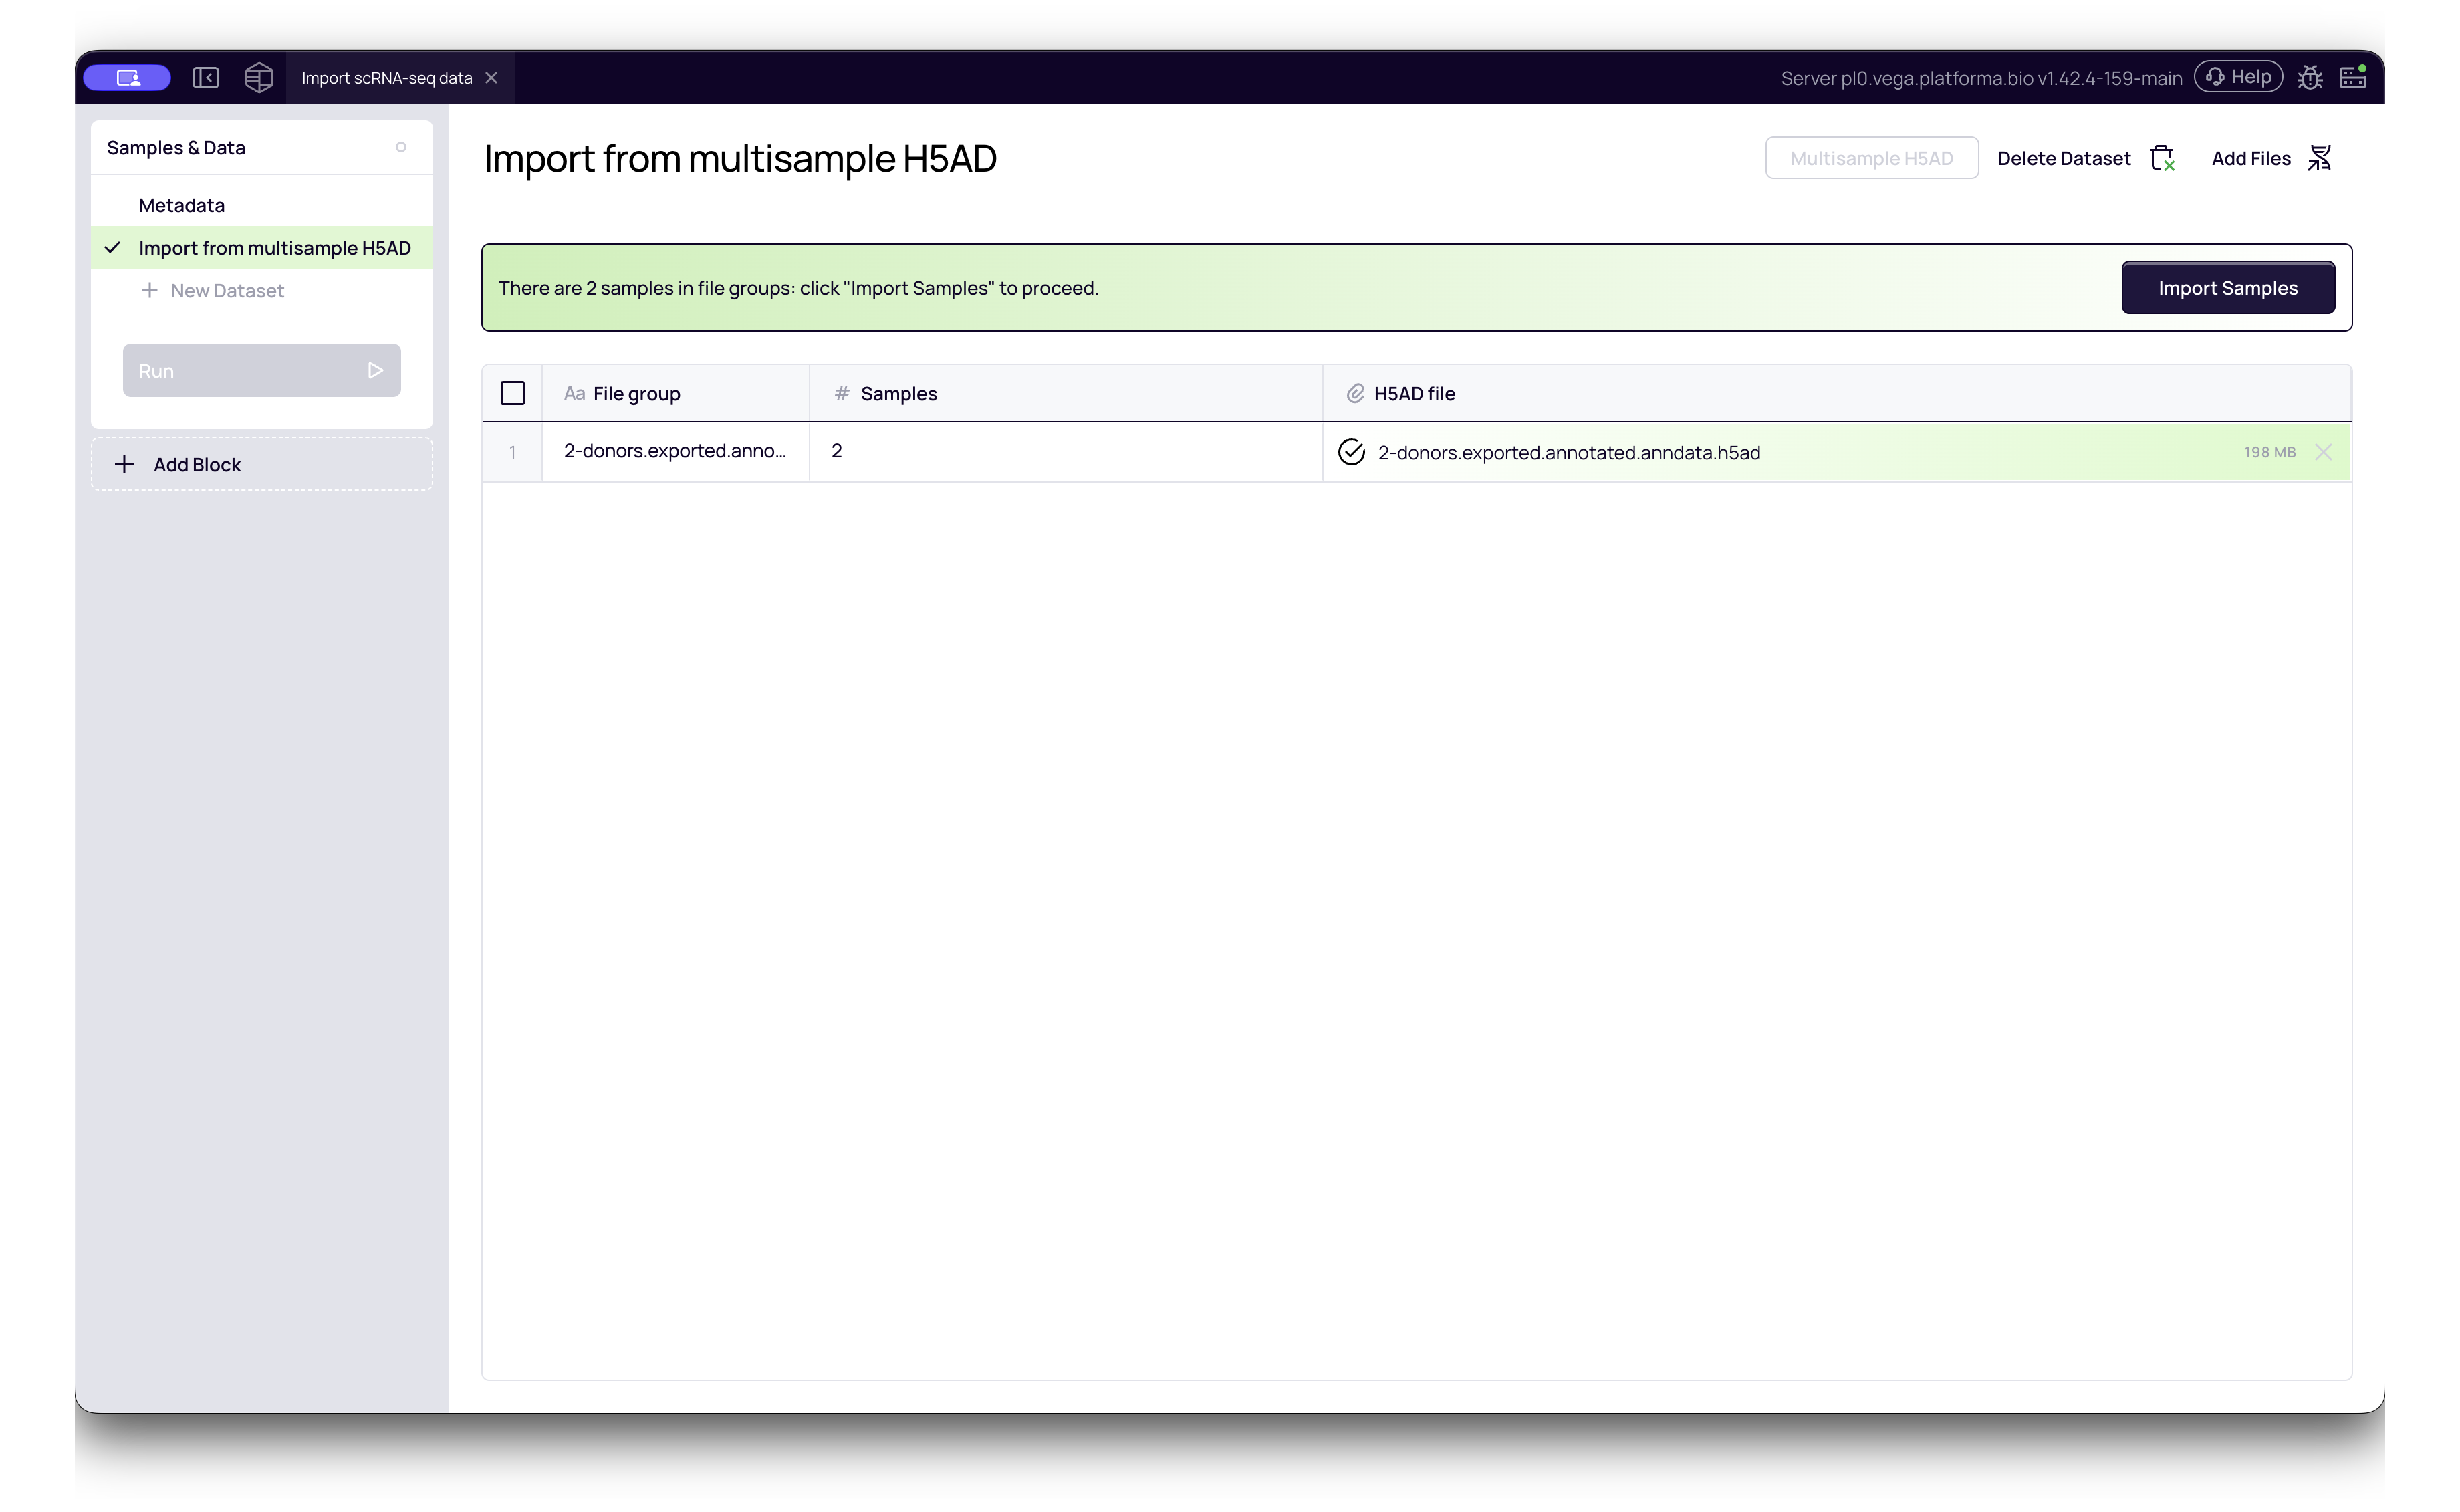The image size is (2460, 1512).
Task: Expand the Add Block panel
Action: point(262,464)
